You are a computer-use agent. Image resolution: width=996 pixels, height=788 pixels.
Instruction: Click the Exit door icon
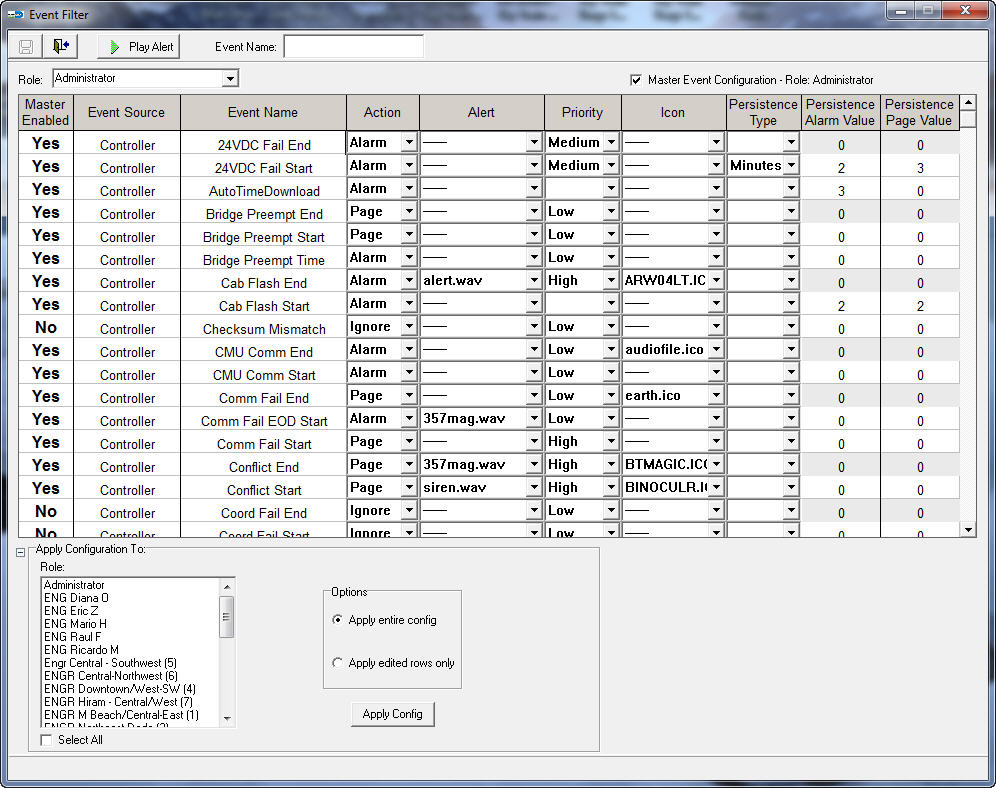tap(62, 47)
